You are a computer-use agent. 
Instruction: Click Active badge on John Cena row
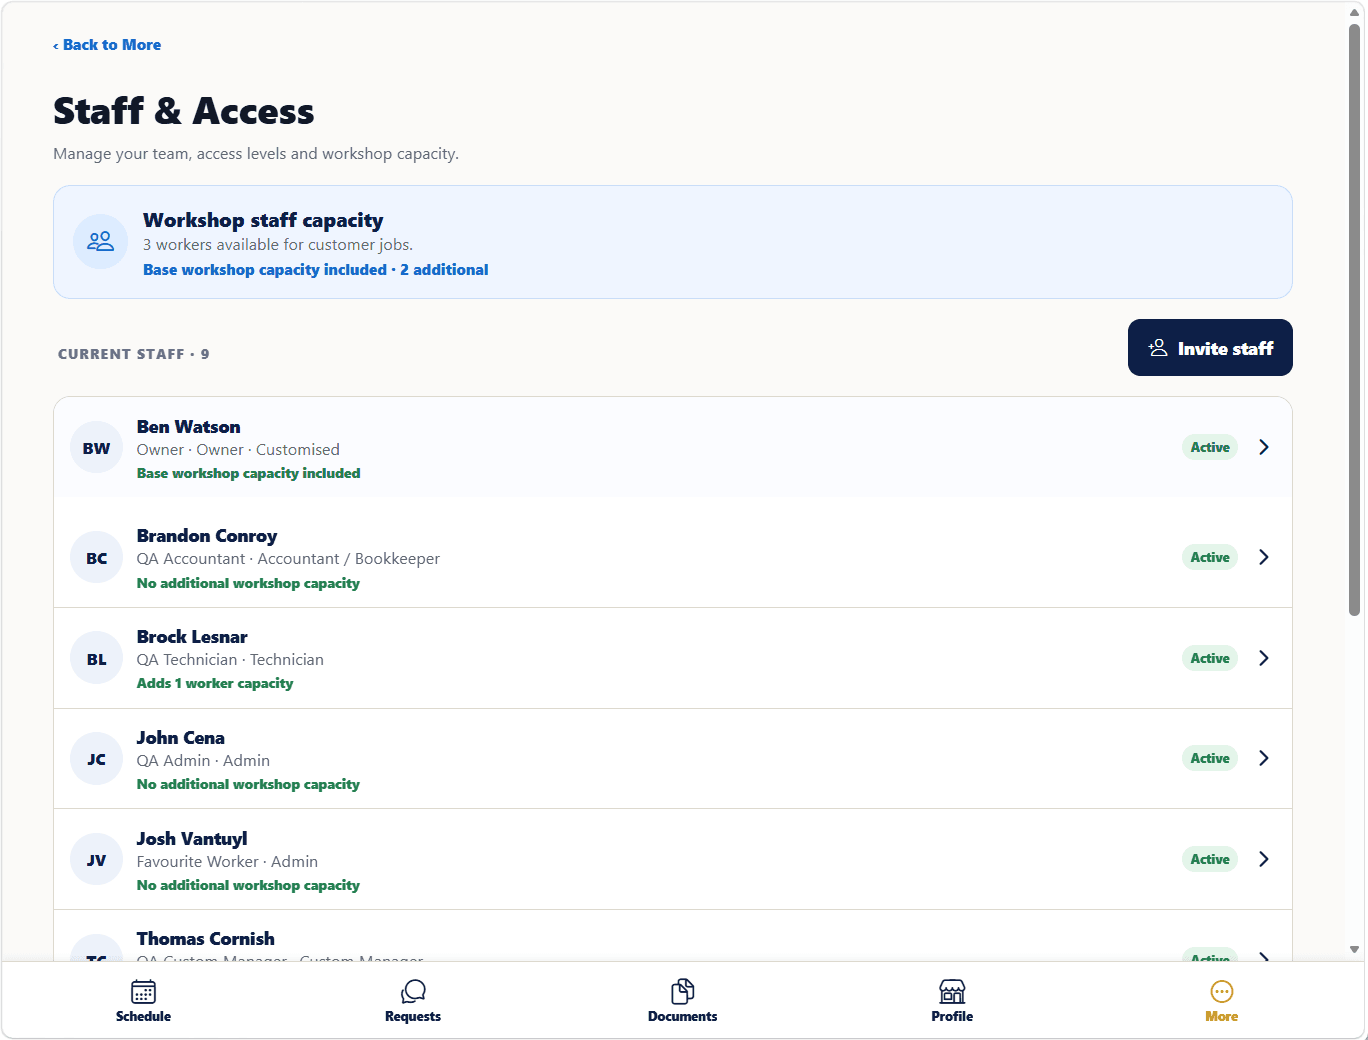pyautogui.click(x=1210, y=758)
